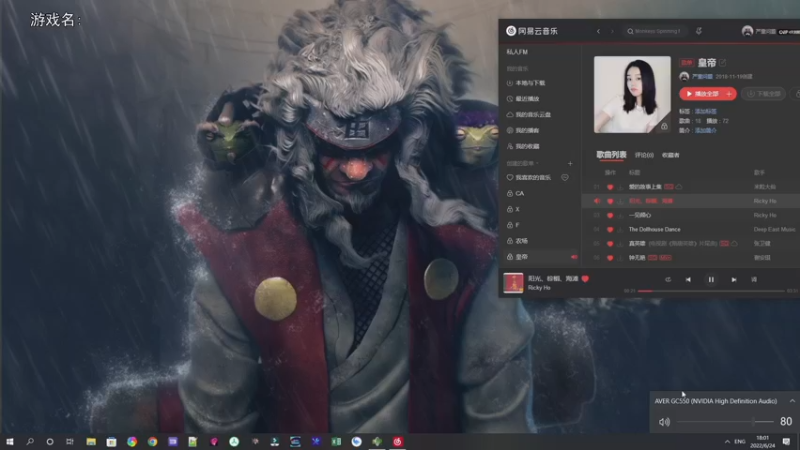Open 我喜欢的音乐 playlist
The width and height of the screenshot is (800, 450).
529,178
